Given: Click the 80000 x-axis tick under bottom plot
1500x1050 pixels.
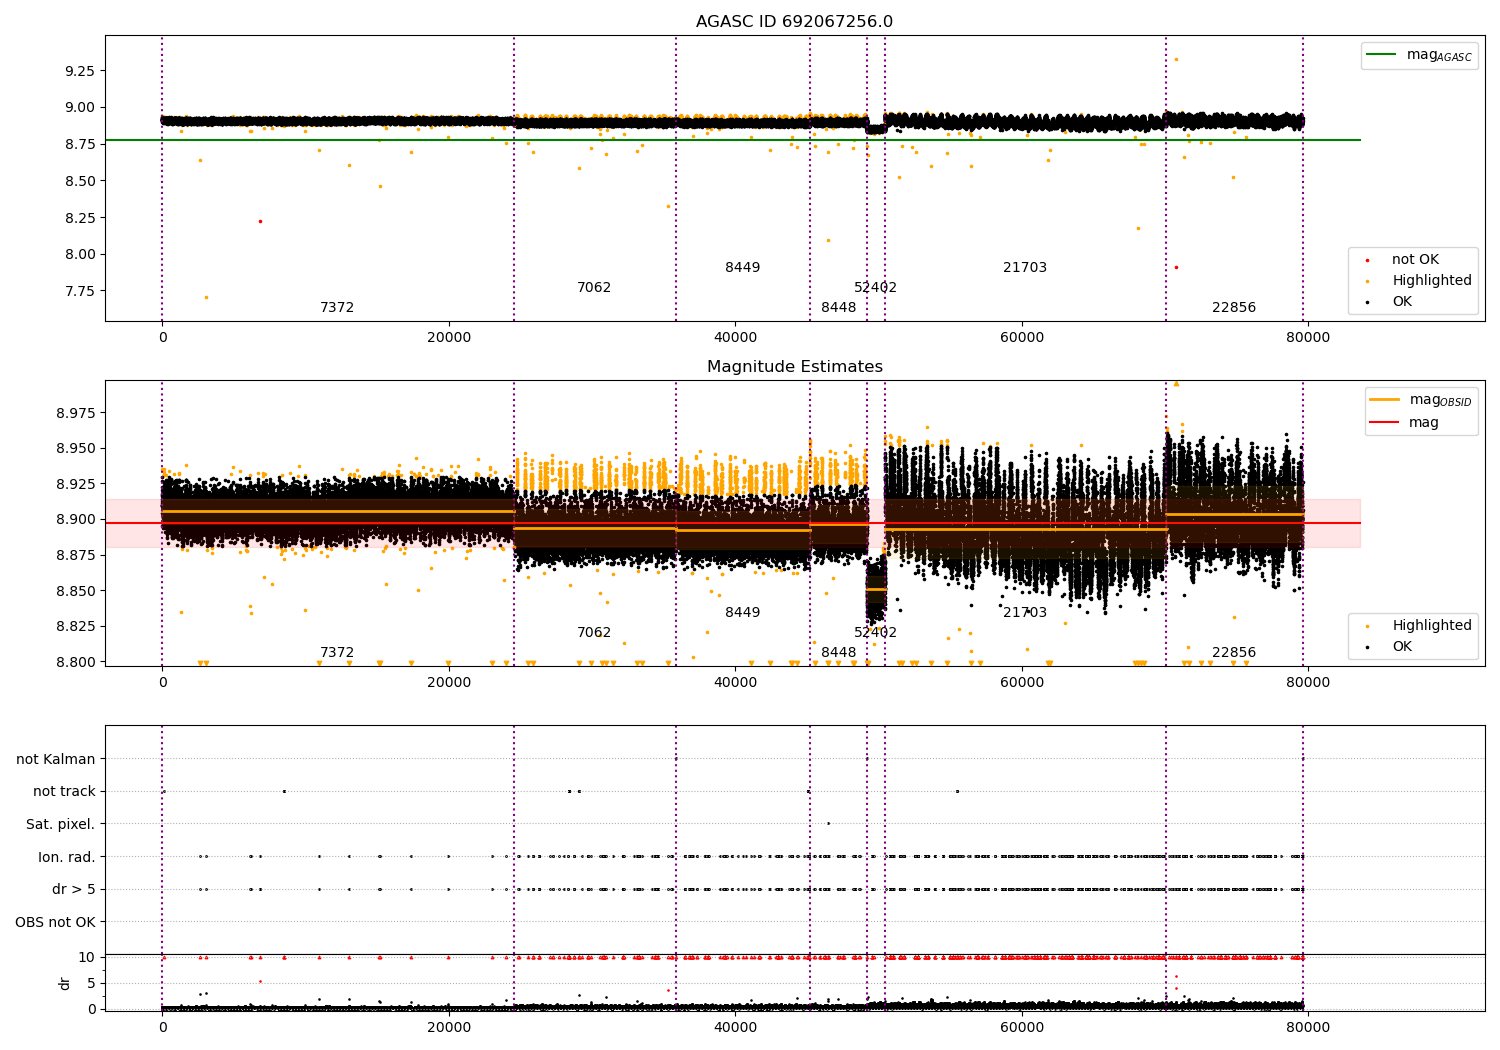Looking at the screenshot, I should [x=1308, y=1028].
